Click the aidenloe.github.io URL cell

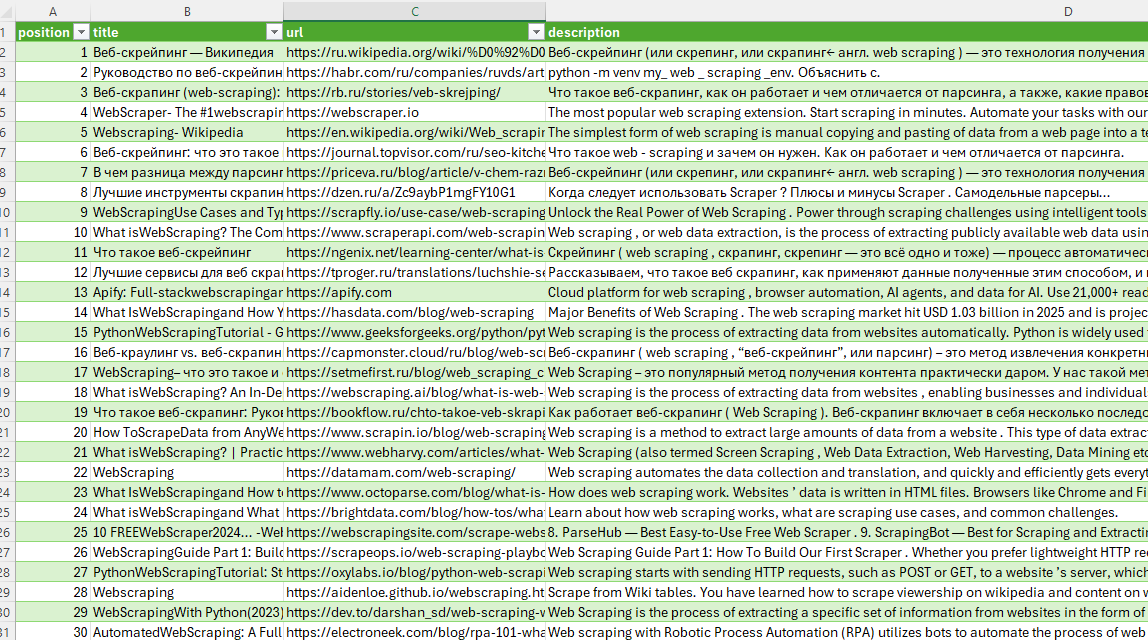(414, 592)
